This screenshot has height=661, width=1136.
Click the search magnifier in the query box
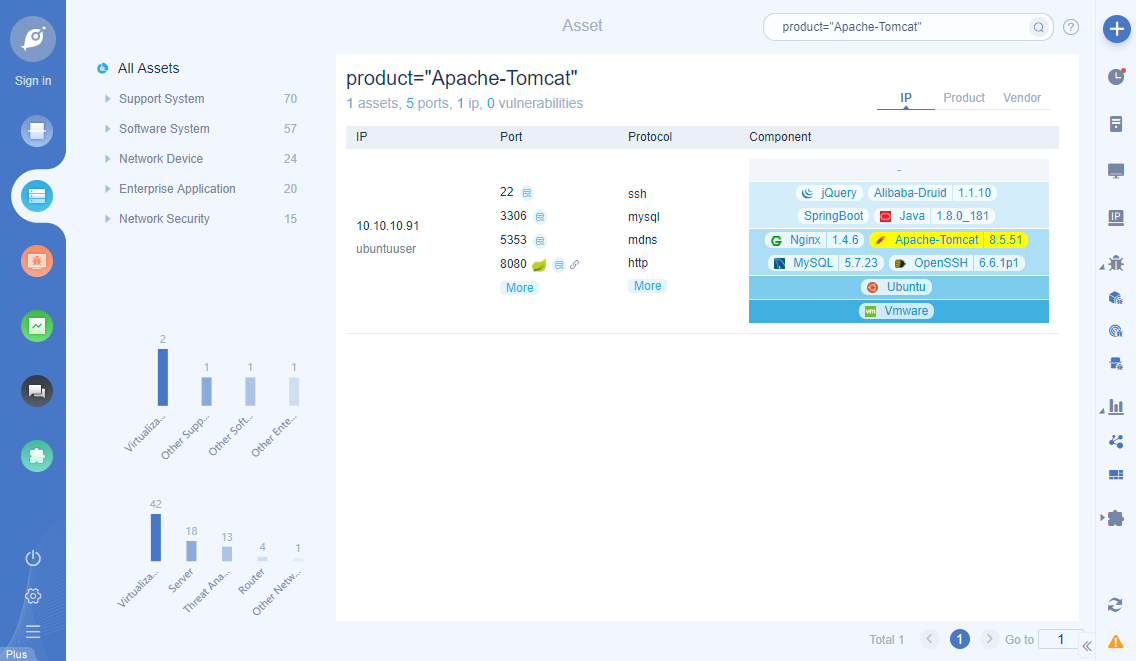[1038, 28]
